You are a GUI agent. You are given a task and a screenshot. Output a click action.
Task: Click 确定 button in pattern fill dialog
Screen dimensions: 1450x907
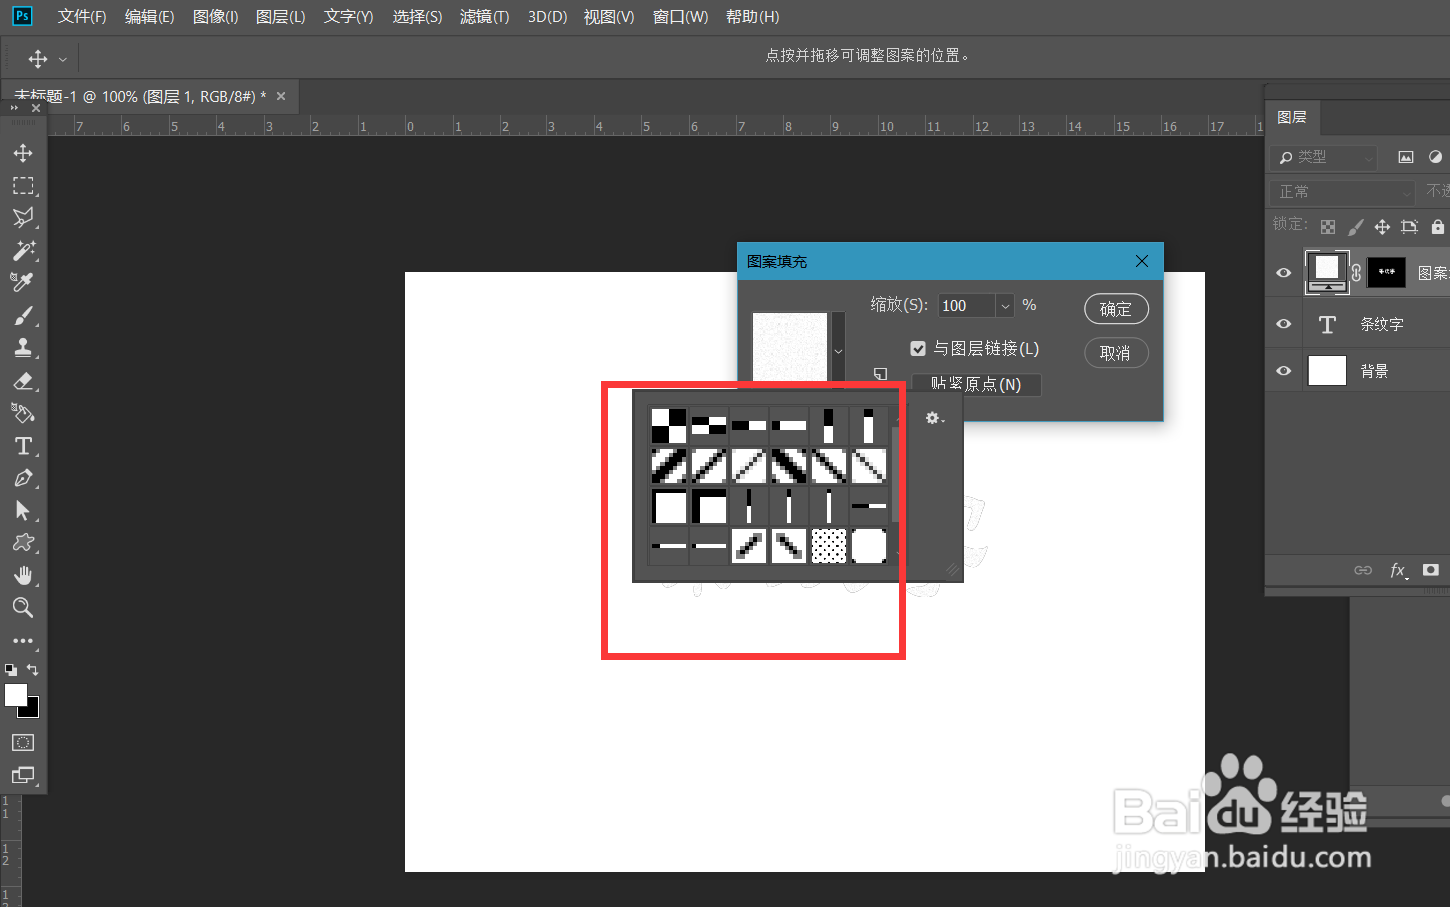[1116, 309]
